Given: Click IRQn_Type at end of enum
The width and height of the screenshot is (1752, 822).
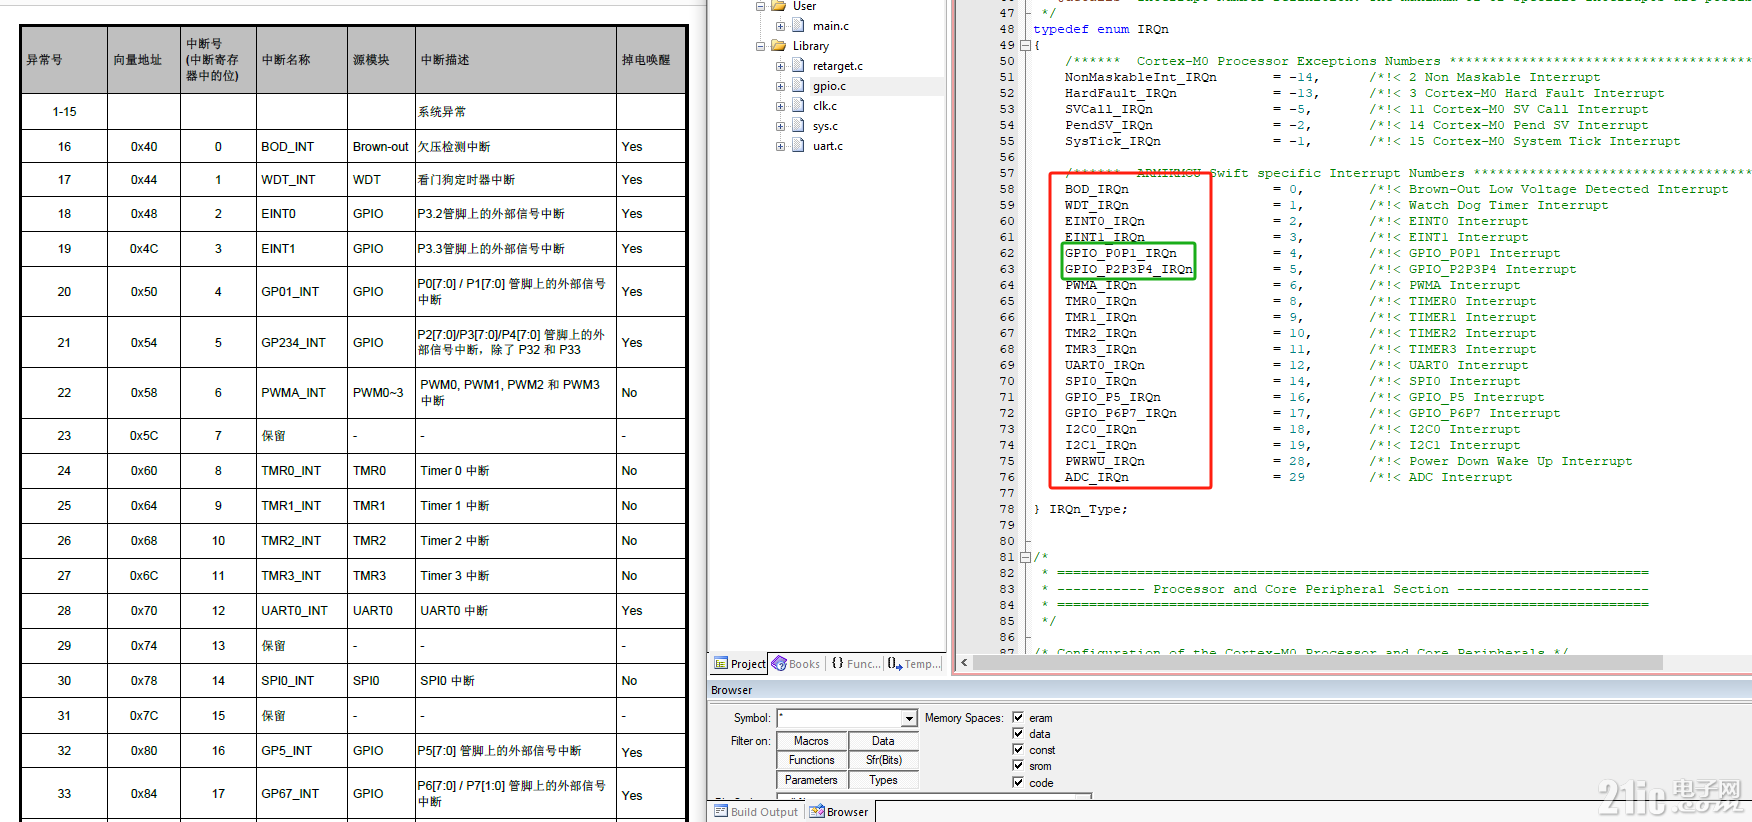Looking at the screenshot, I should pos(1084,509).
